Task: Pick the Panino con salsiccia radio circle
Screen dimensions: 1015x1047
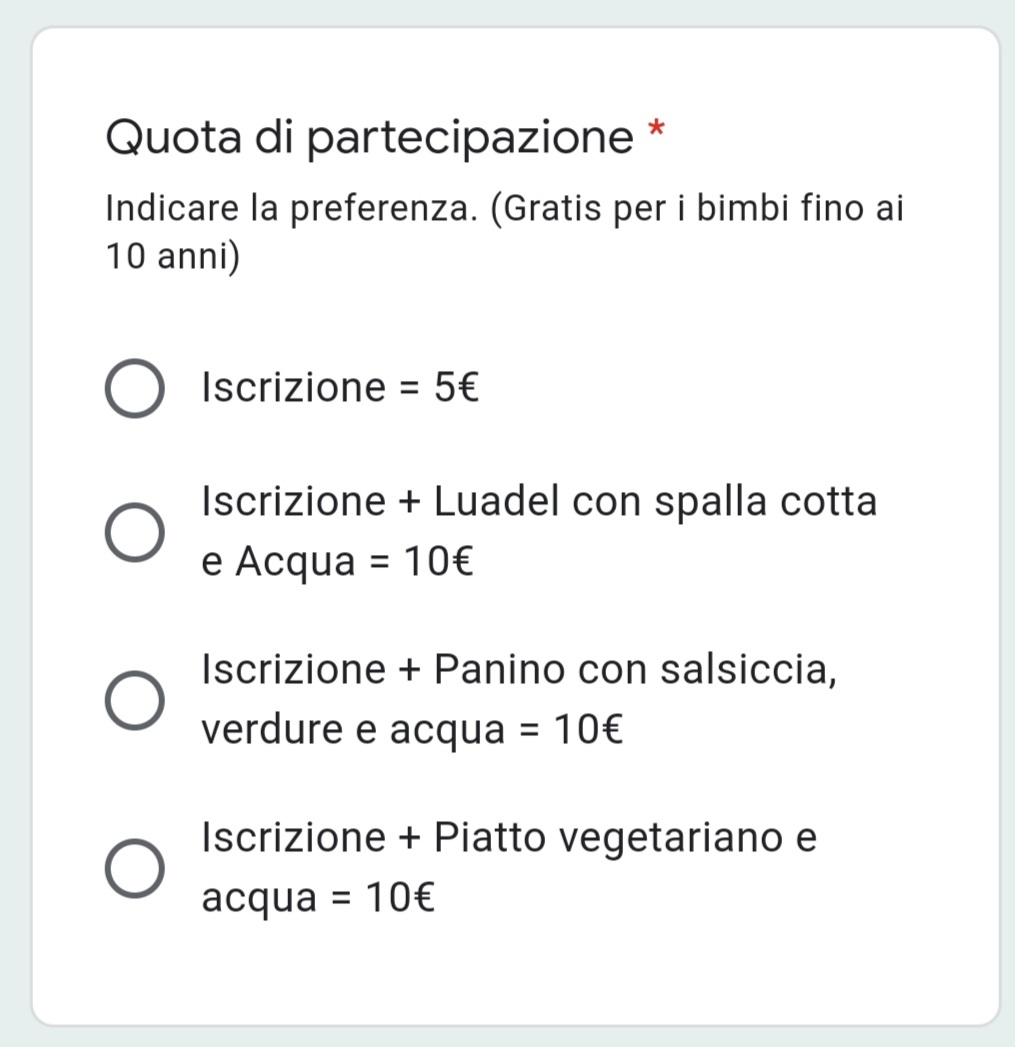Action: 135,700
